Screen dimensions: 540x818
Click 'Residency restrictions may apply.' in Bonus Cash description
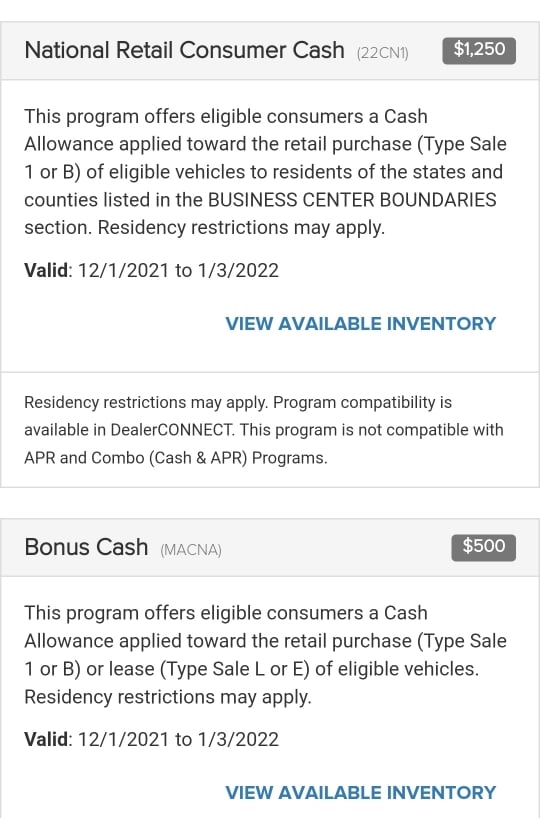[x=168, y=697]
